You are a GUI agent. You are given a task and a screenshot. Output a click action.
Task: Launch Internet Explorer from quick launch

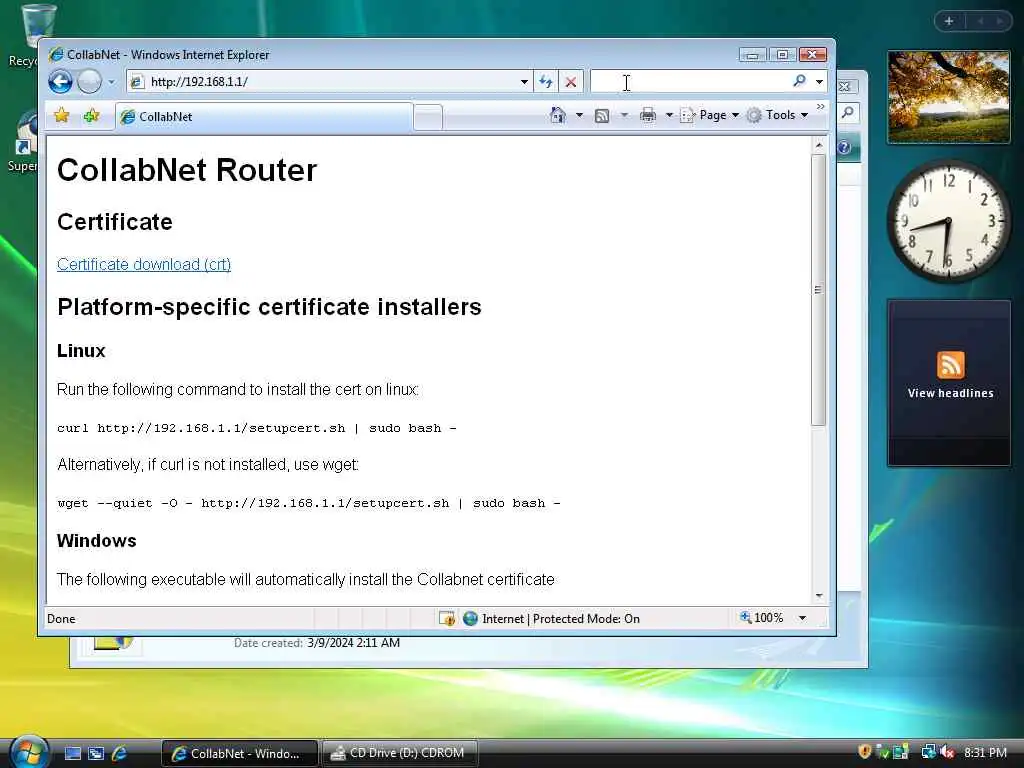[x=120, y=753]
